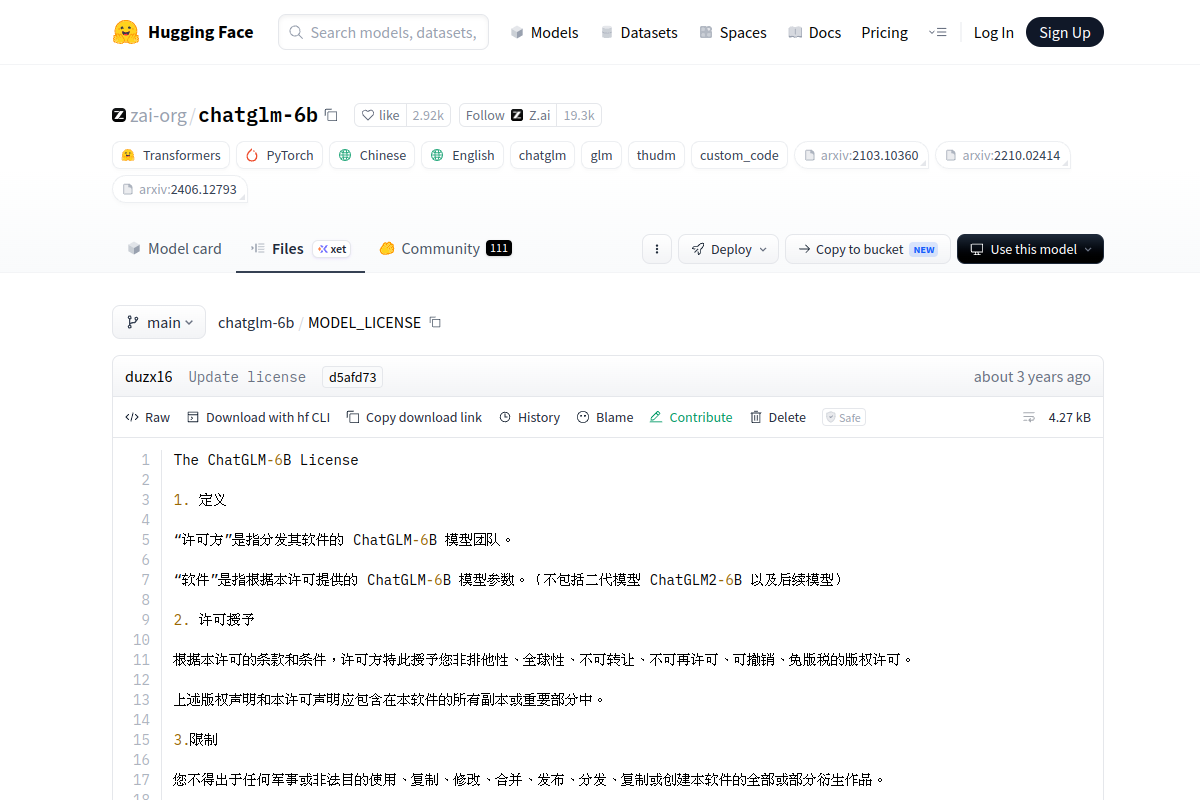This screenshot has width=1200, height=800.
Task: Open the 19.3k followers count
Action: pyautogui.click(x=579, y=115)
